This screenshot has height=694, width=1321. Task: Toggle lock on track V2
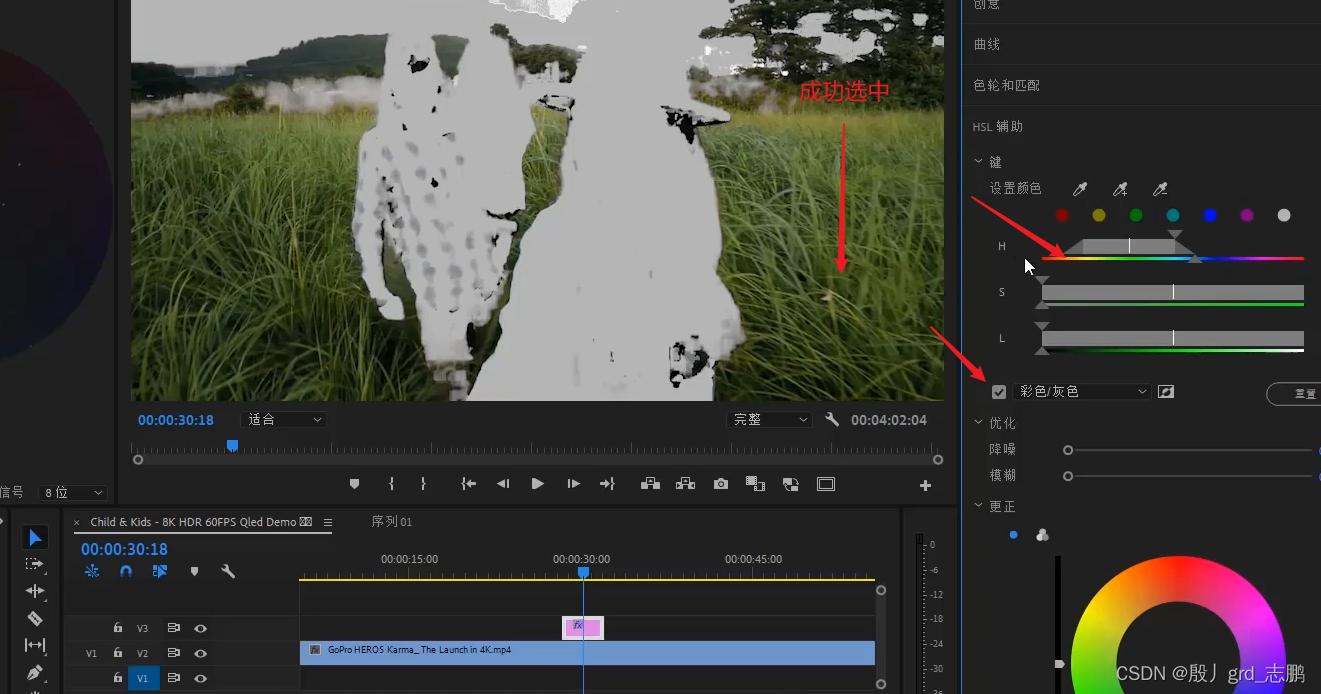(118, 653)
